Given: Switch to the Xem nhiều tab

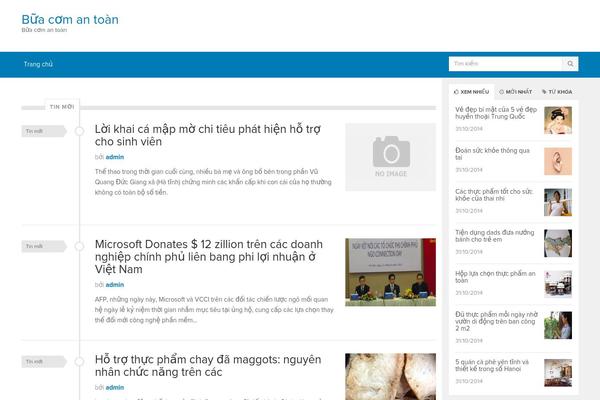Looking at the screenshot, I should (x=473, y=91).
